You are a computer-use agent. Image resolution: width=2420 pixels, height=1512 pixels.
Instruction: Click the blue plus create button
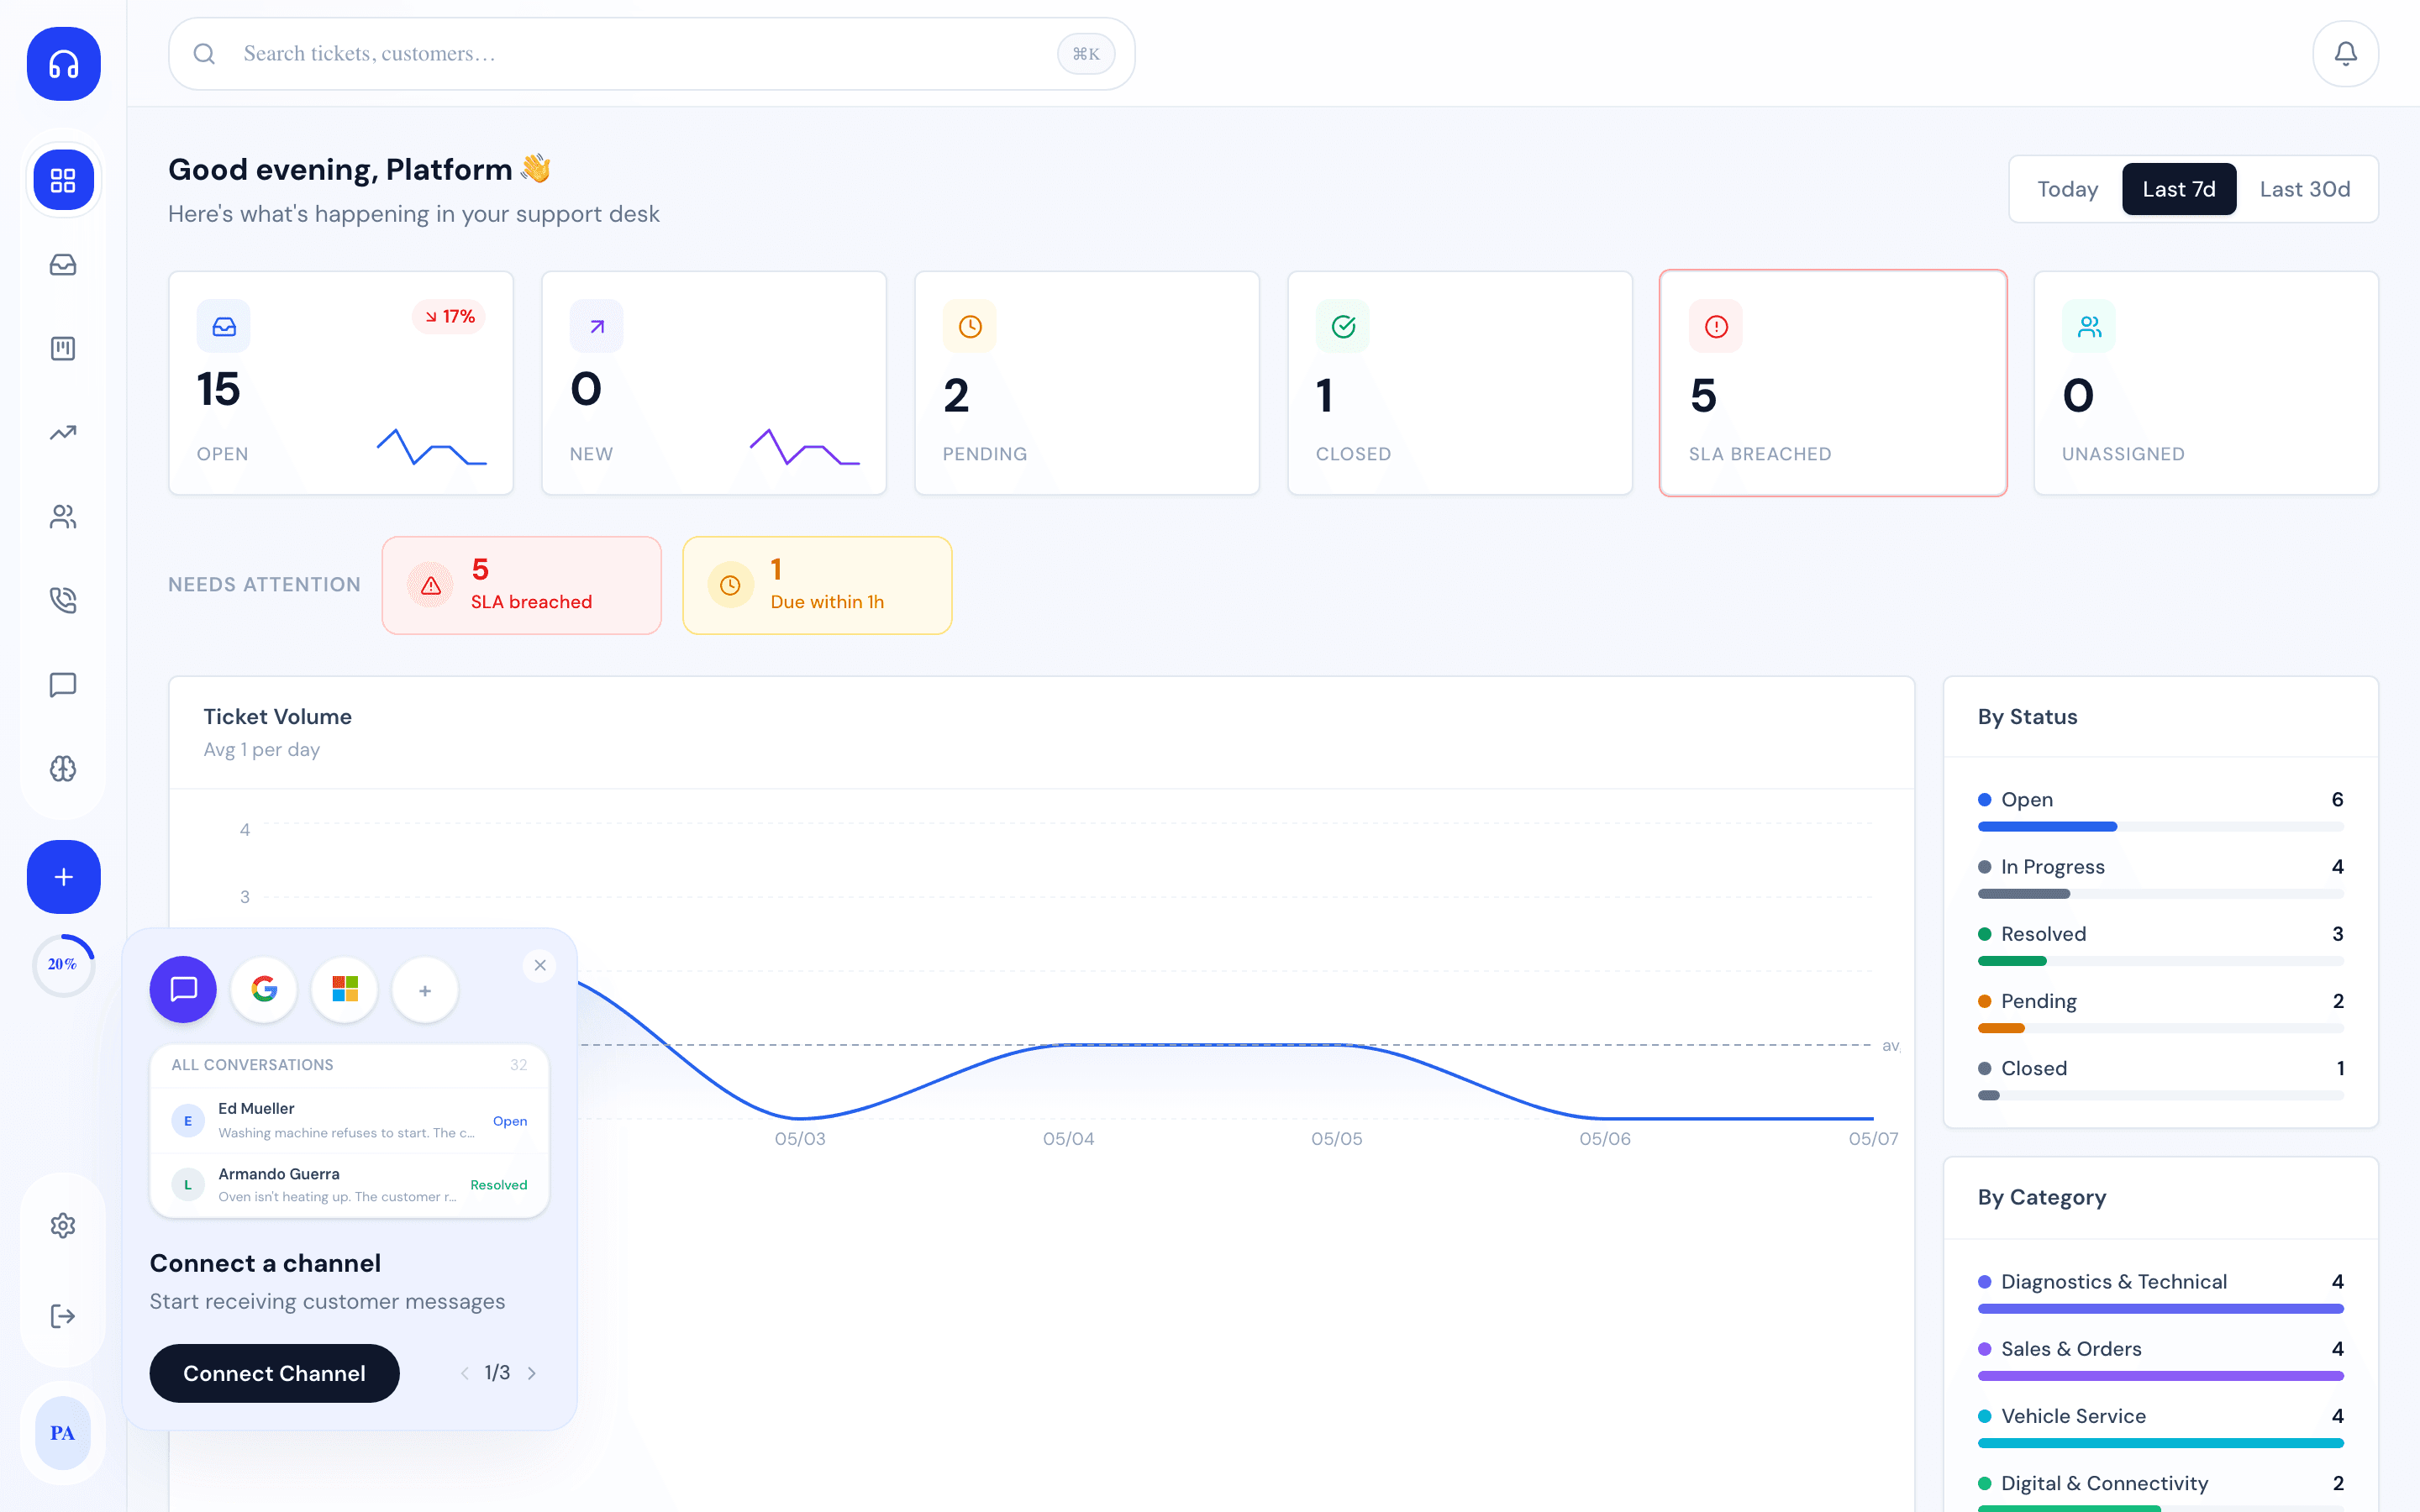[x=63, y=877]
